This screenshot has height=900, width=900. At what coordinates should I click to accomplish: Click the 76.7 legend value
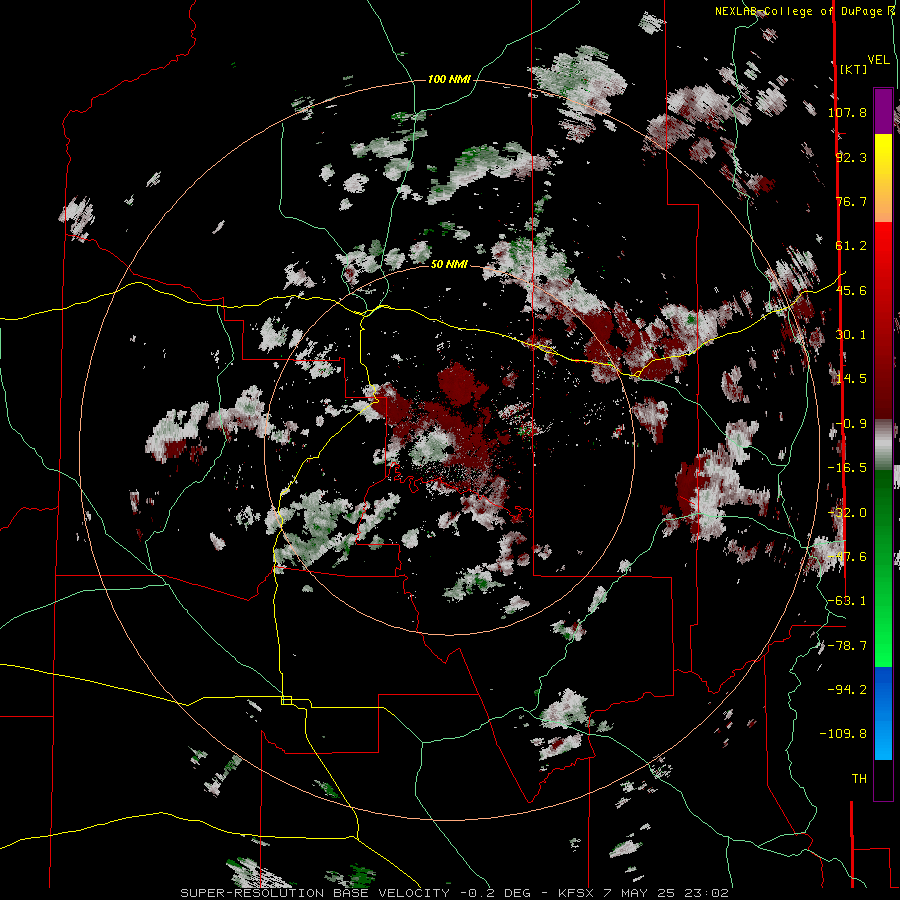coord(851,201)
